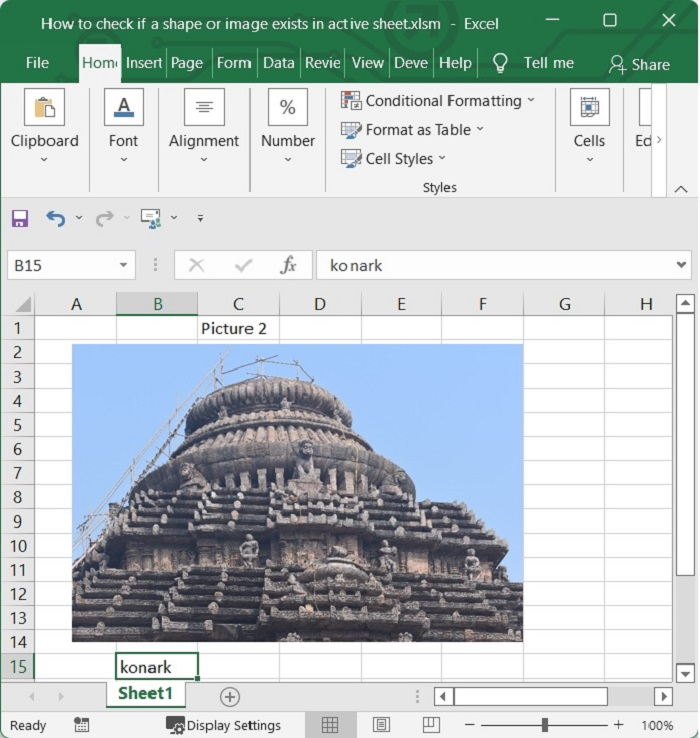The image size is (700, 738).
Task: Click vertical scrollbar down arrow
Action: tap(685, 674)
